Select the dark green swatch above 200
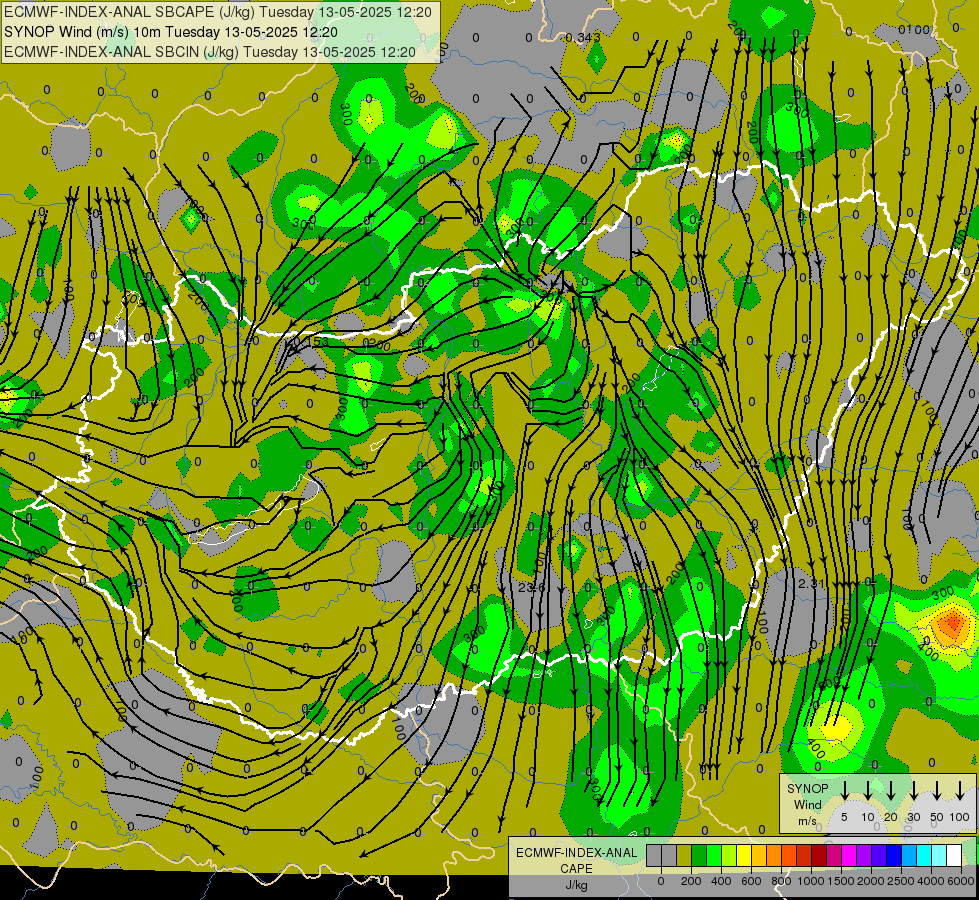The image size is (979, 900). point(699,855)
